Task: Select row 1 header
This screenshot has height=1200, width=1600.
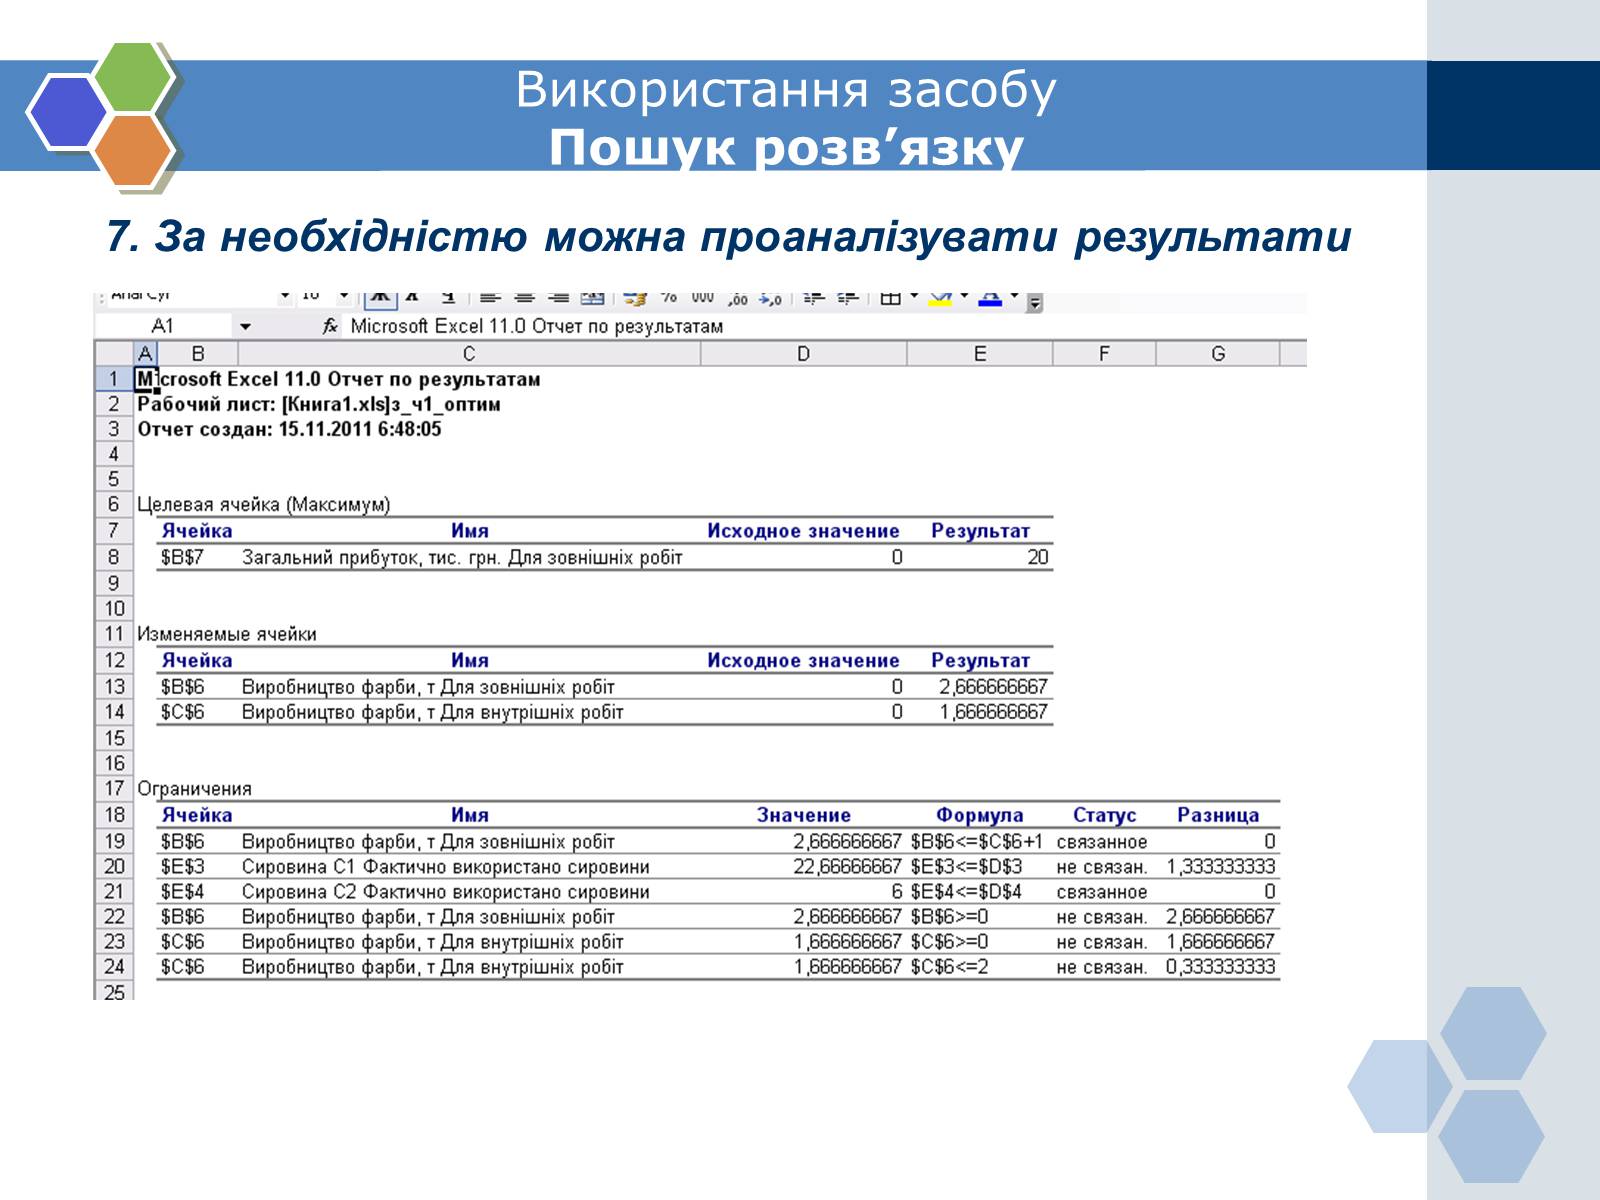Action: (114, 379)
